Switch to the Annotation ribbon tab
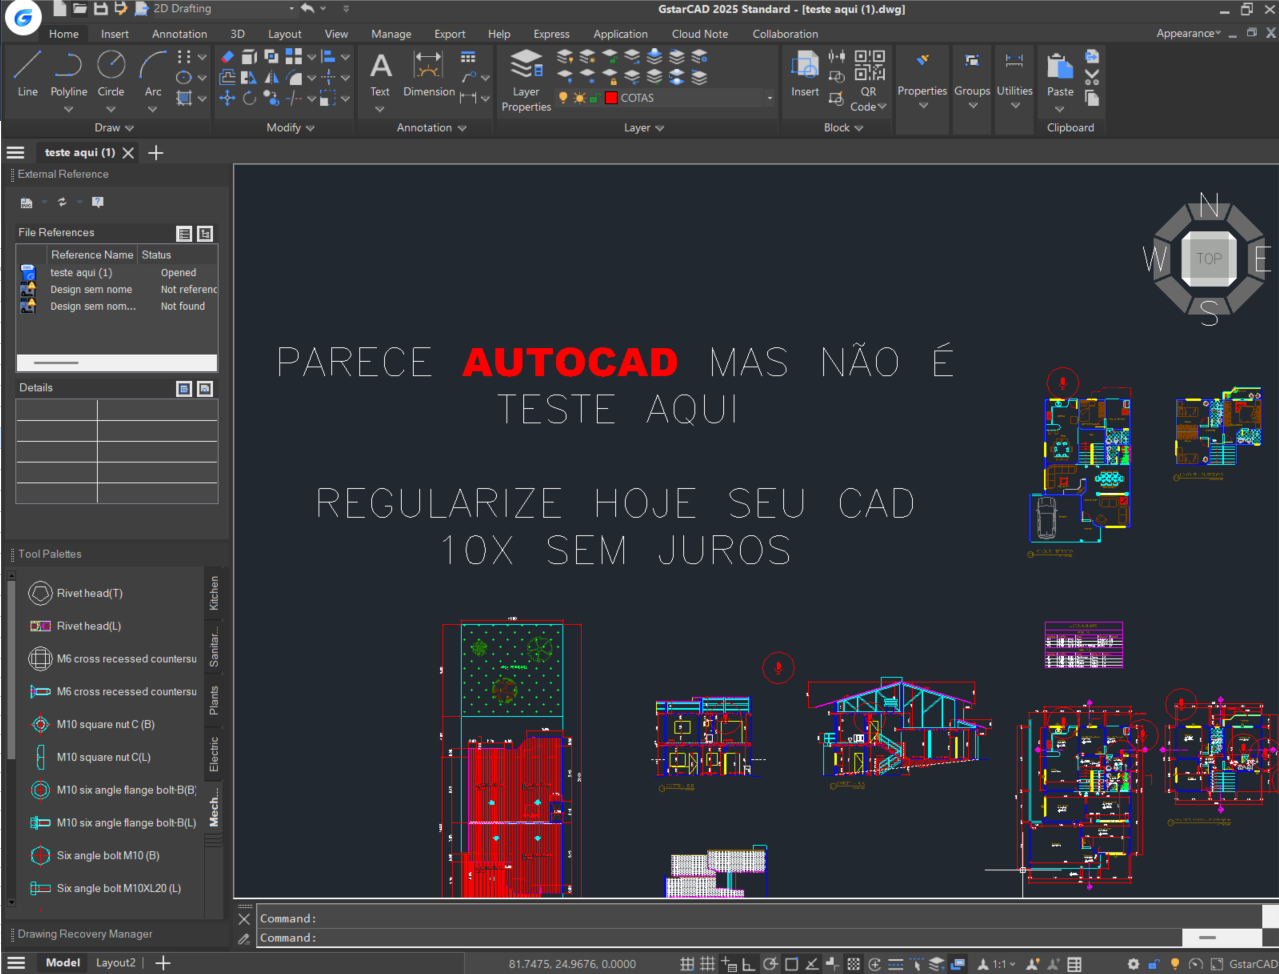Screen dimensions: 1279x974 coord(179,33)
